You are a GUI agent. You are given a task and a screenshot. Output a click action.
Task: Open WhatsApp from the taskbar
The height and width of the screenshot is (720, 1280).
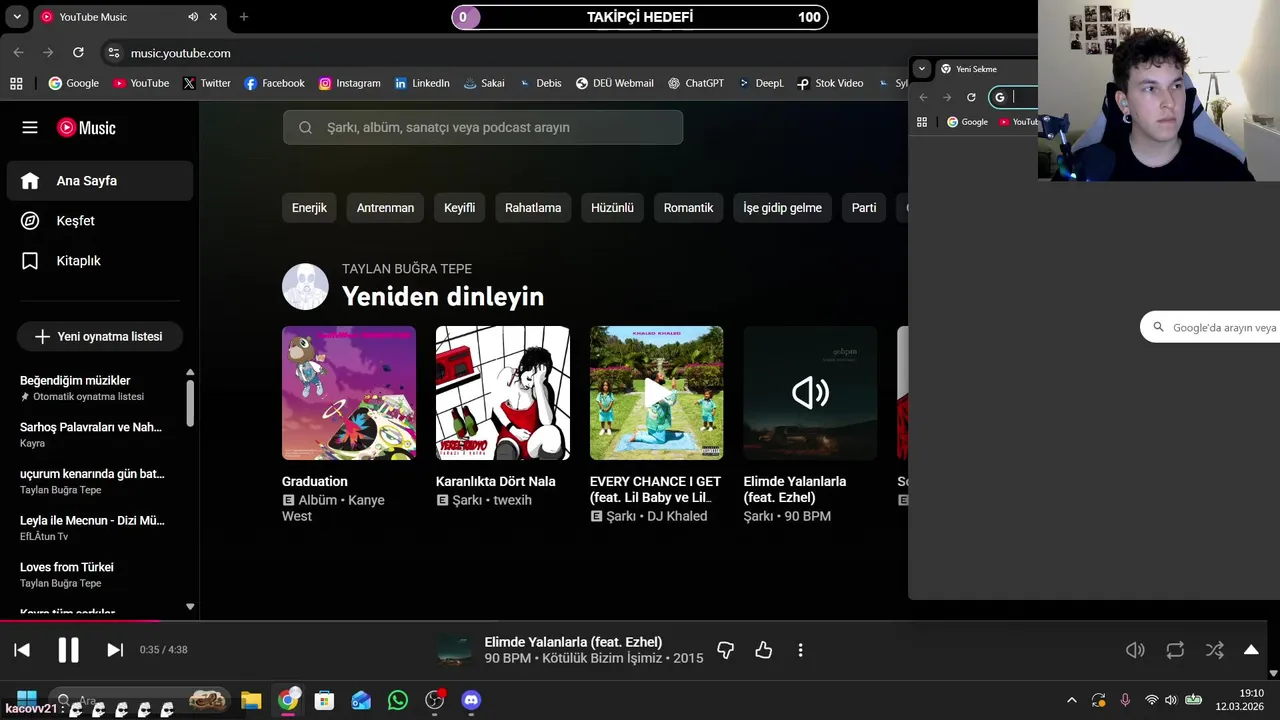[398, 700]
